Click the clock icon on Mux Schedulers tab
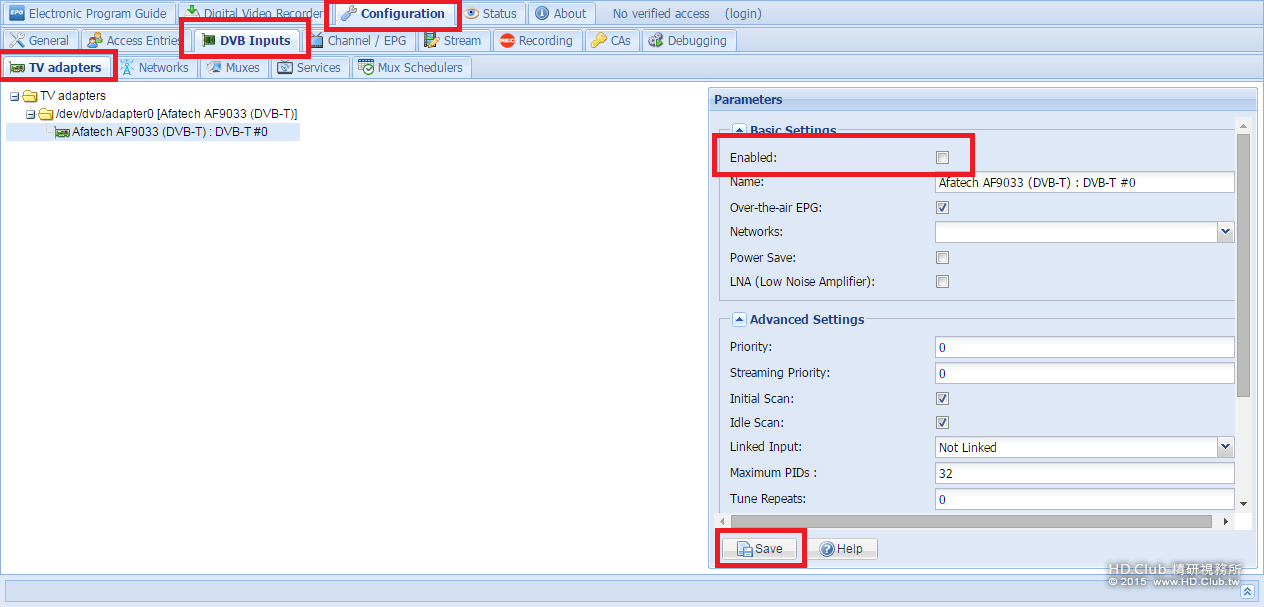The height and width of the screenshot is (607, 1264). (366, 68)
